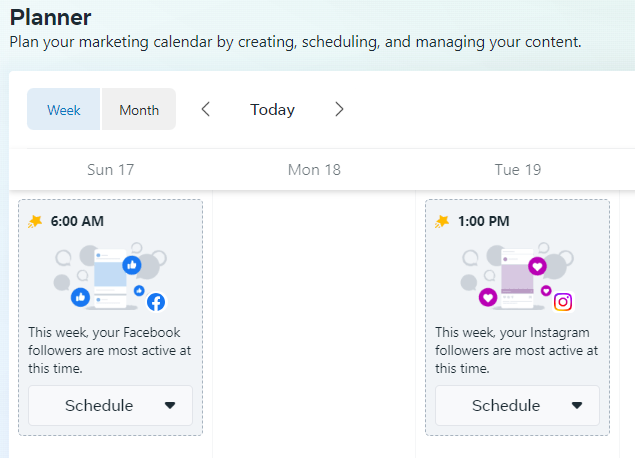Click star icon beside 6:00 AM

35,221
